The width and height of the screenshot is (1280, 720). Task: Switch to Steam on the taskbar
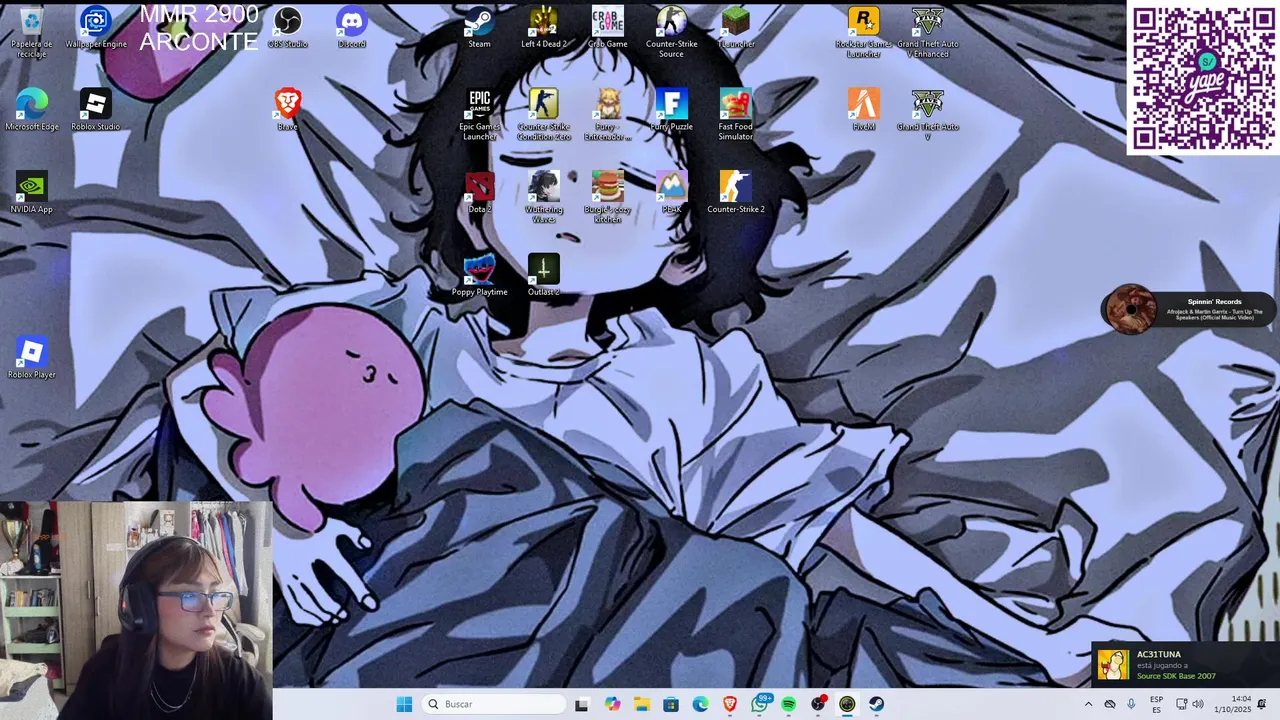[x=877, y=704]
